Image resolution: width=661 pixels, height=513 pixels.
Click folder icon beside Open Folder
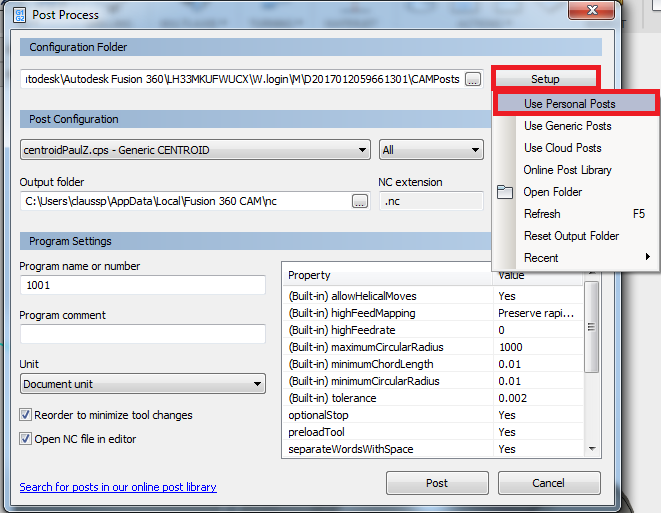coord(505,192)
